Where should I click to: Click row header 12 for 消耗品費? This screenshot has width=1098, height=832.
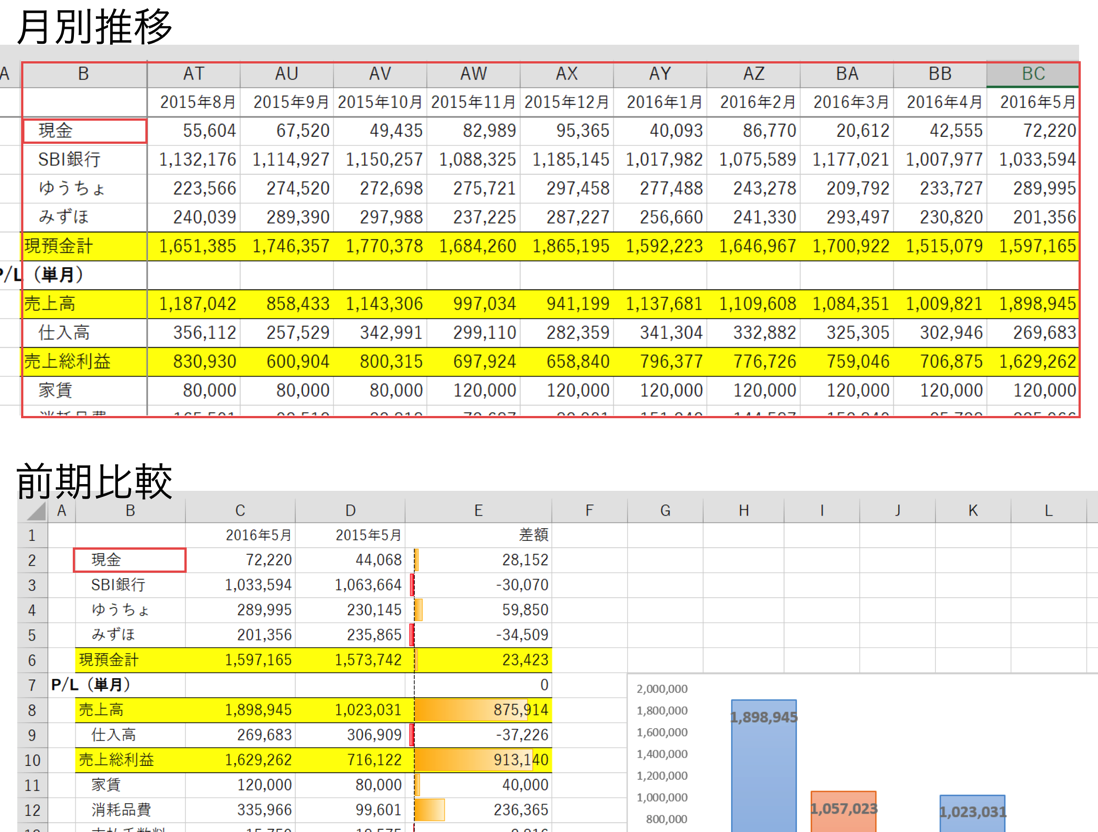pyautogui.click(x=32, y=810)
